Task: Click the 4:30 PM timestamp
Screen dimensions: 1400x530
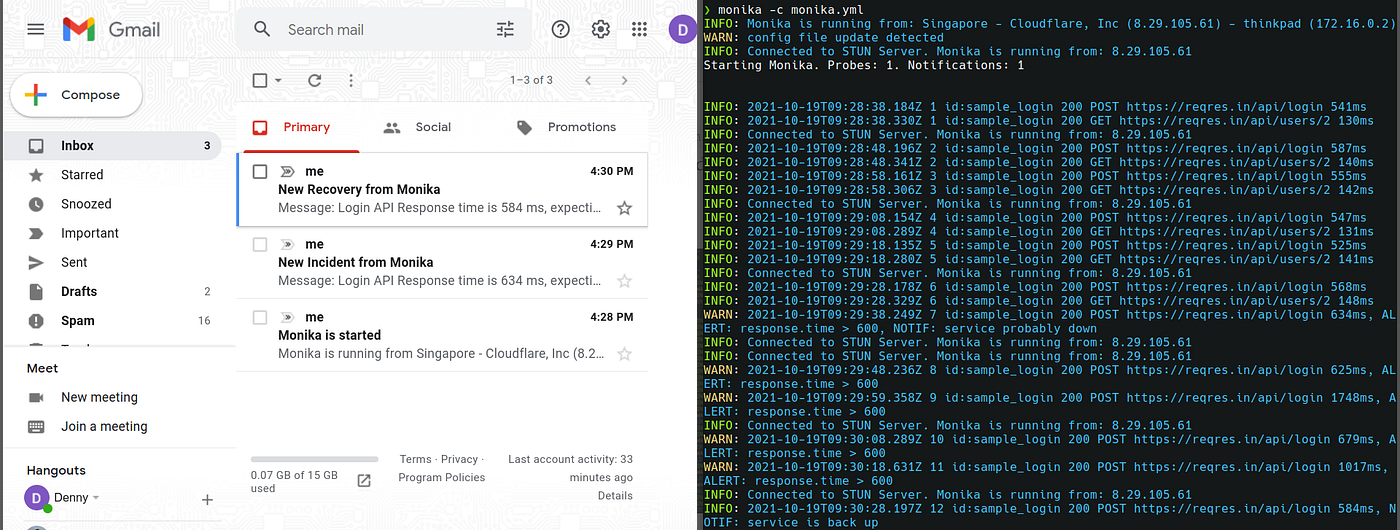Action: tap(612, 171)
